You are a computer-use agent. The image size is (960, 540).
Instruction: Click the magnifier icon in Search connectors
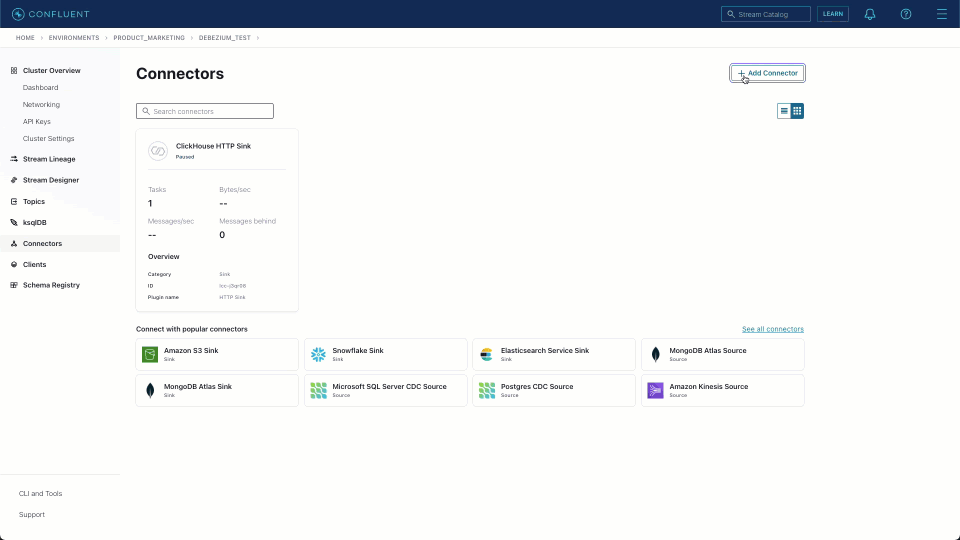[x=146, y=111]
